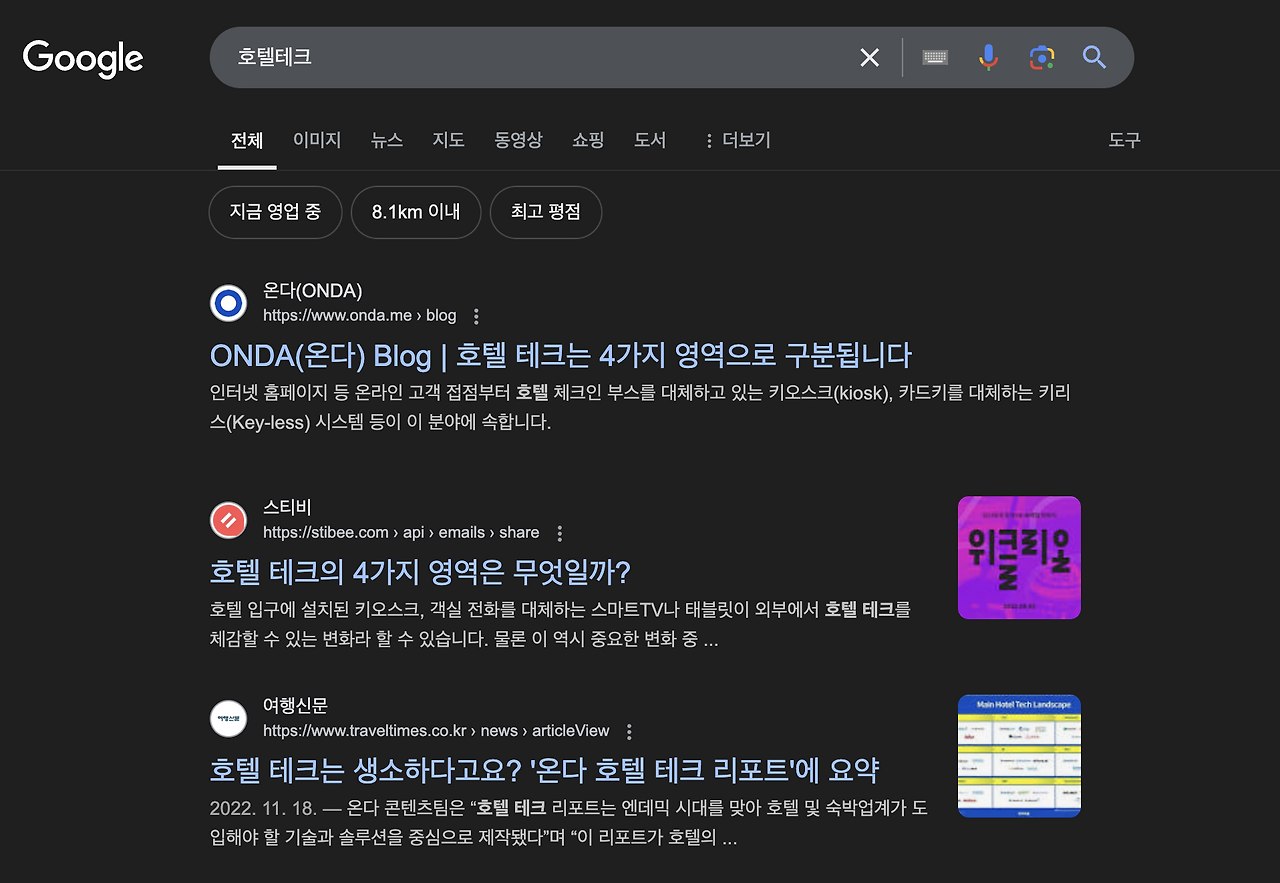Image resolution: width=1280 pixels, height=883 pixels.
Task: Open the ONDA Blog result title link
Action: [x=561, y=355]
